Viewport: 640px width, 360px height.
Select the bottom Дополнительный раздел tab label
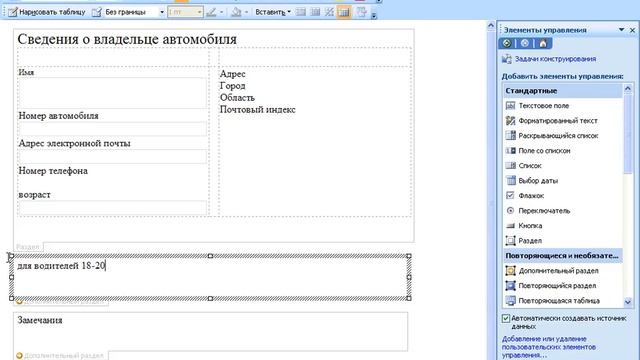click(x=60, y=356)
